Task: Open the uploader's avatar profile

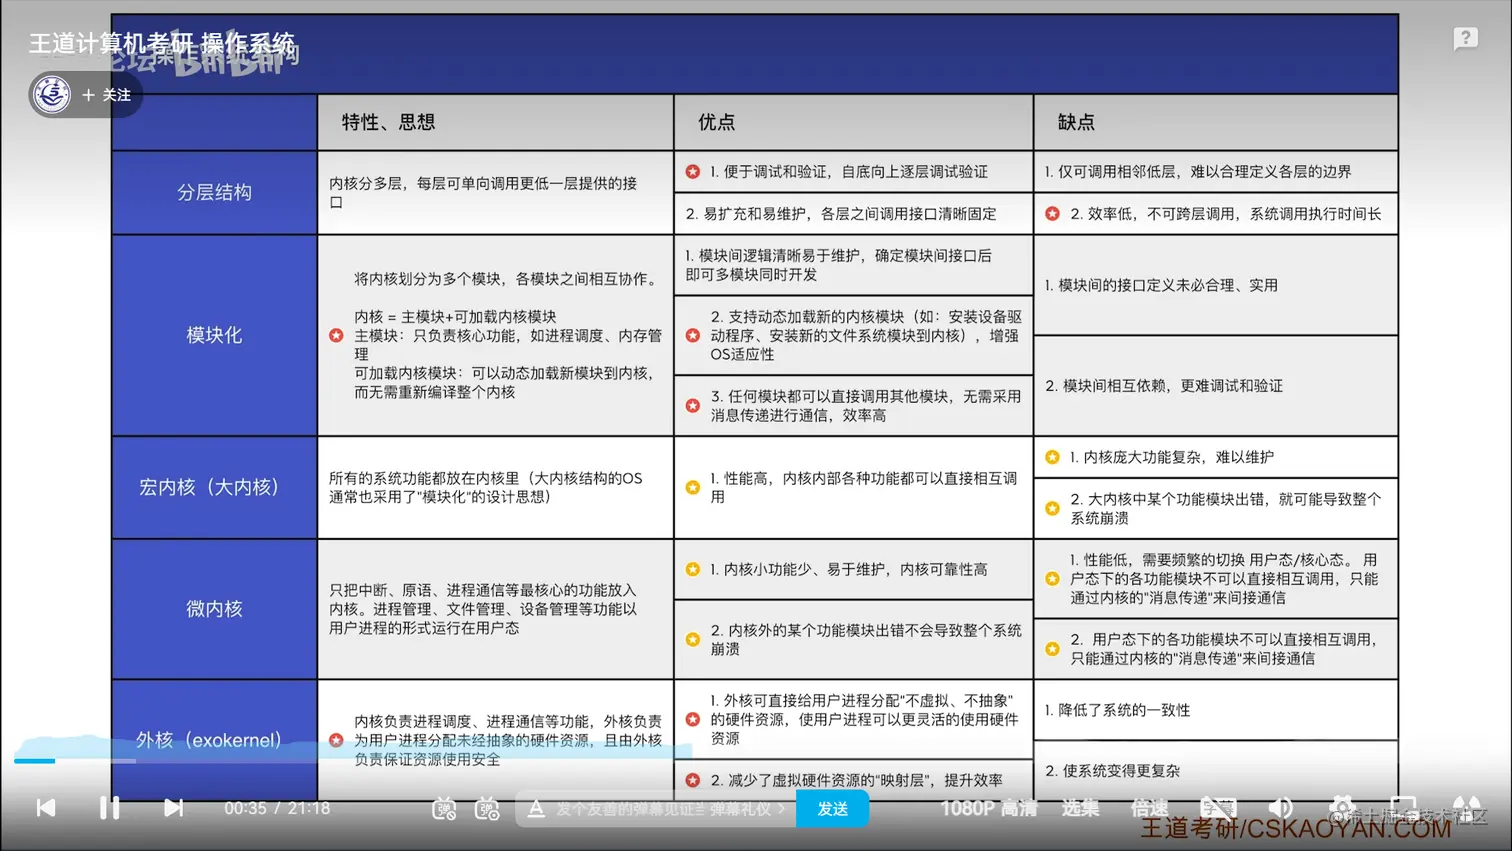Action: [52, 95]
